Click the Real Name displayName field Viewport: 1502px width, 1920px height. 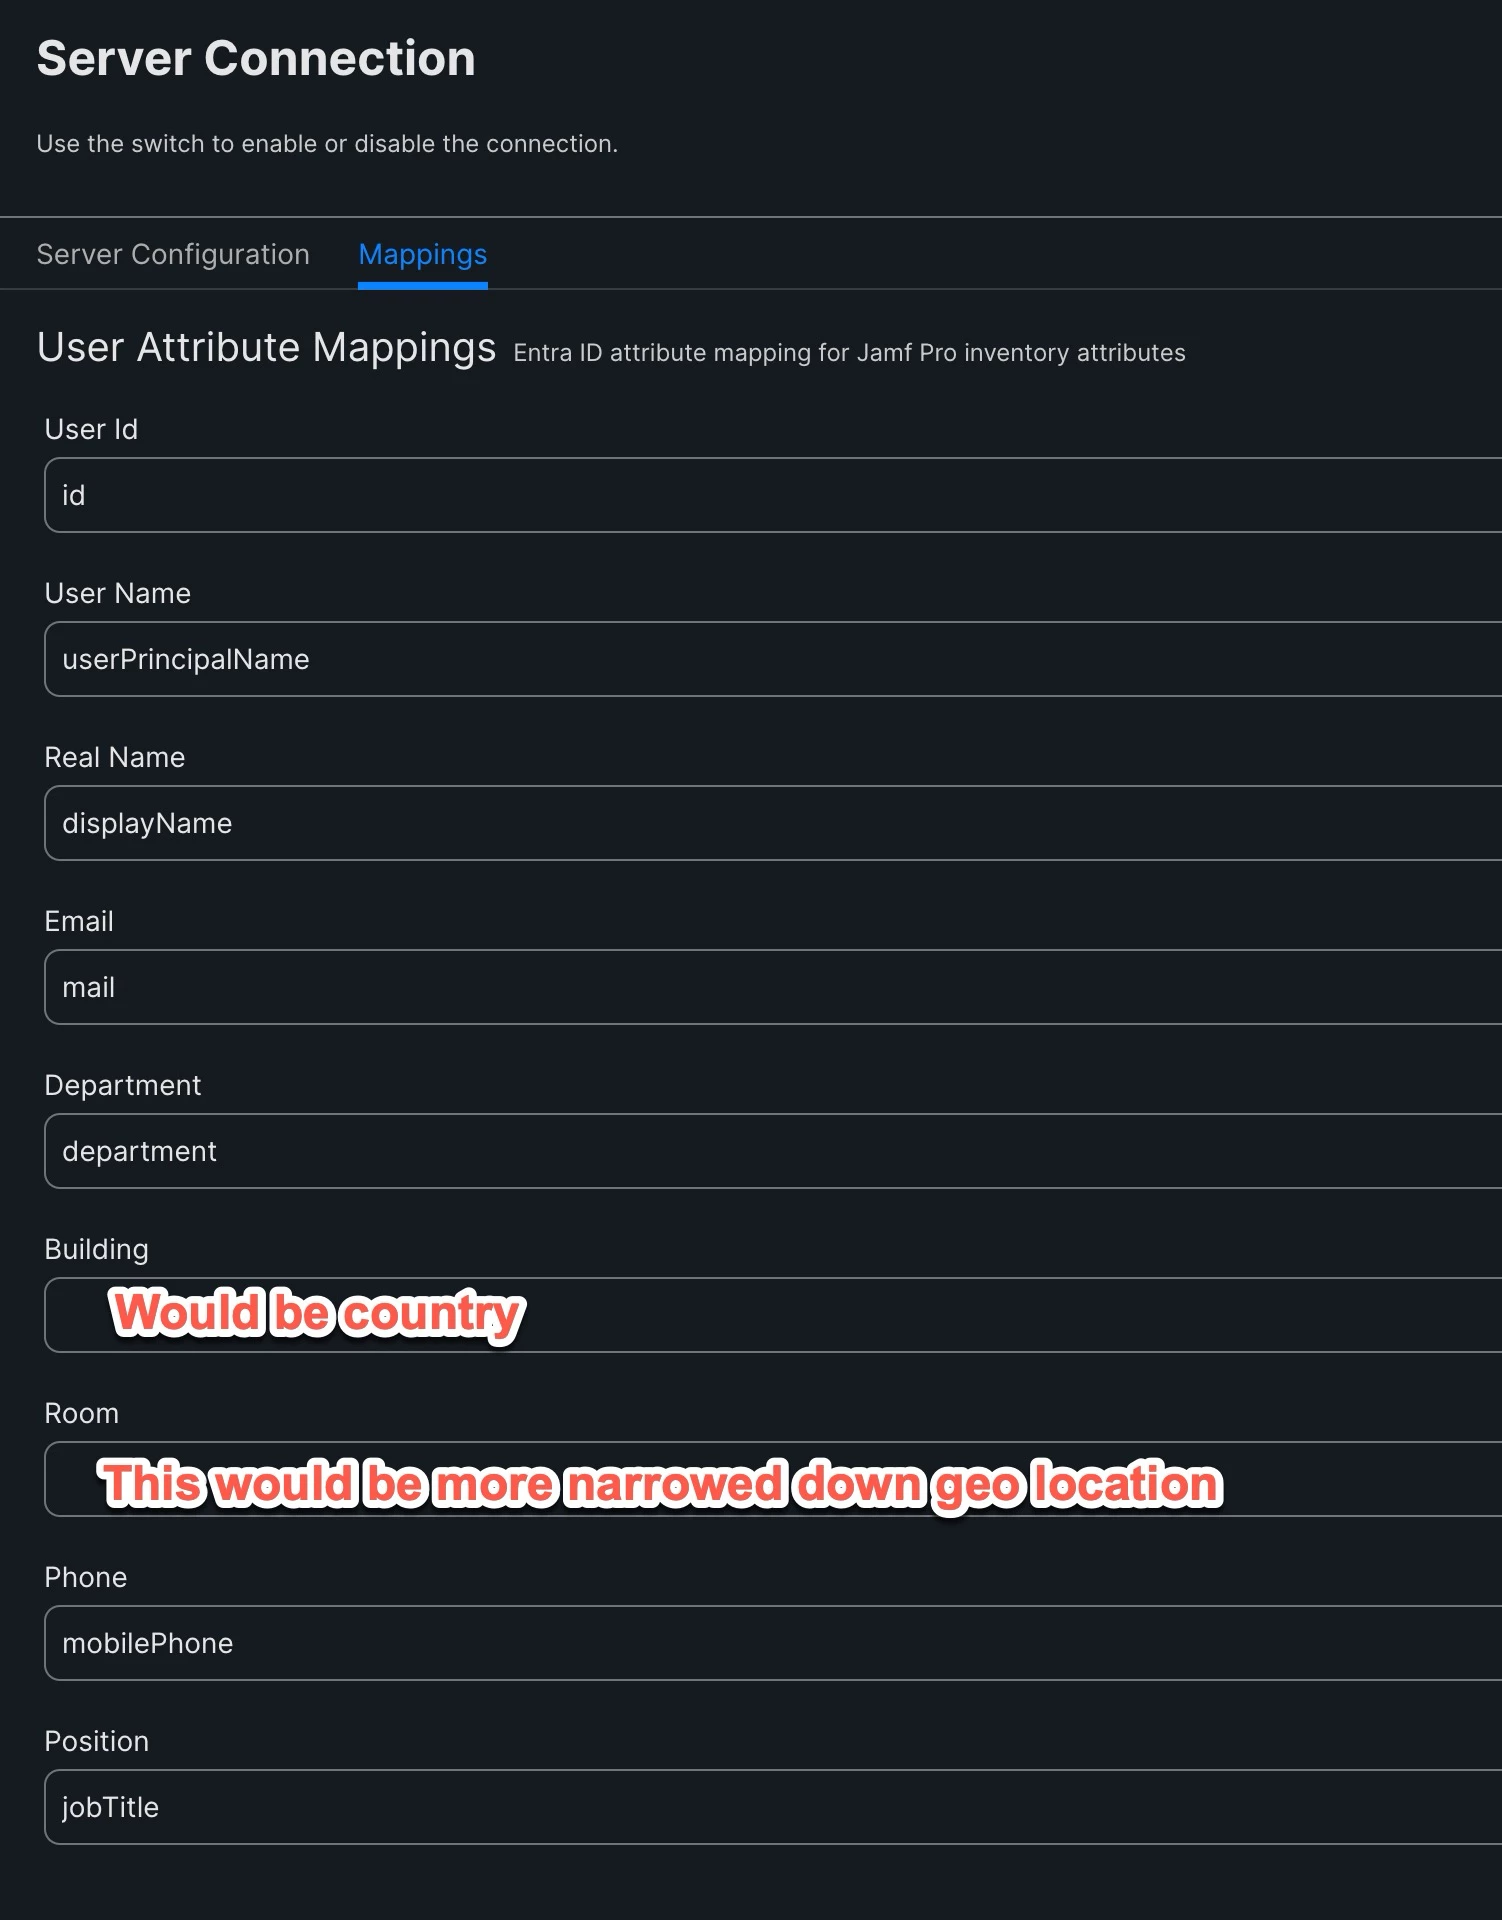pos(773,823)
